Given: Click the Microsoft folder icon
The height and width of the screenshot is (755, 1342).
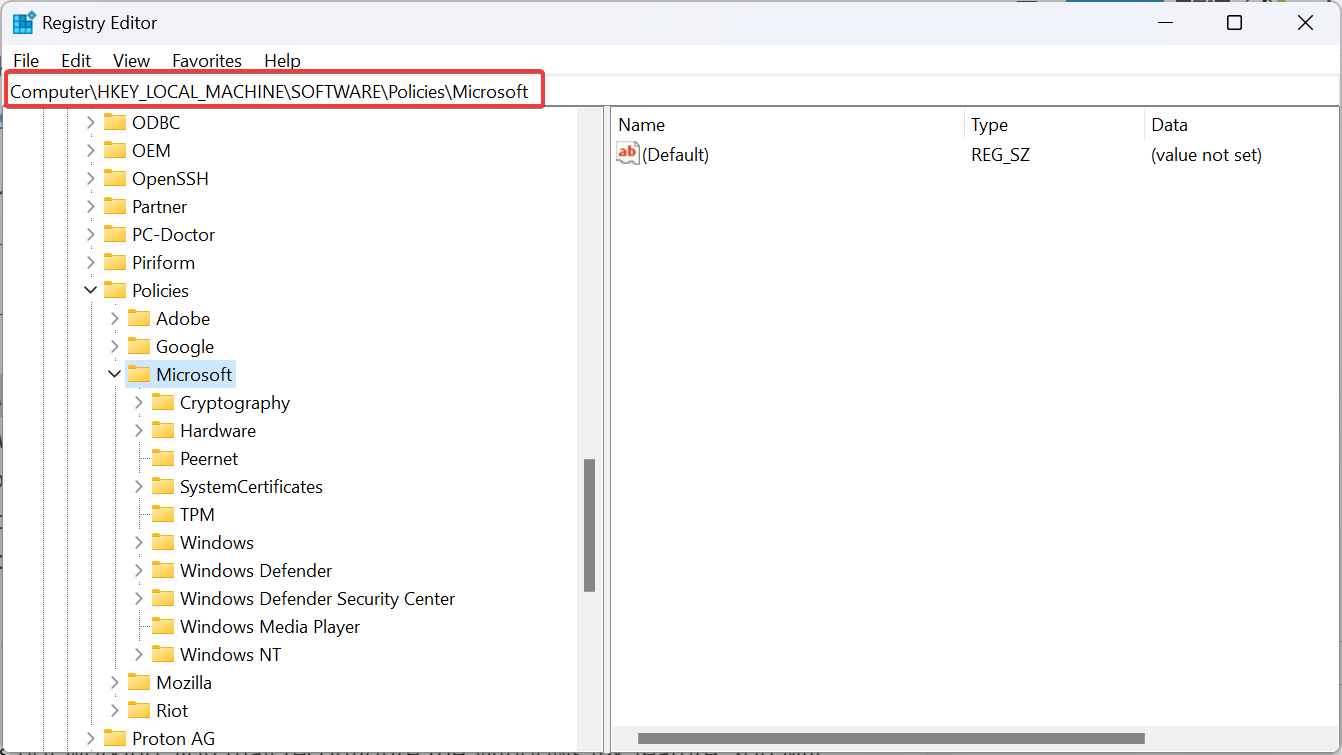Looking at the screenshot, I should [x=139, y=374].
